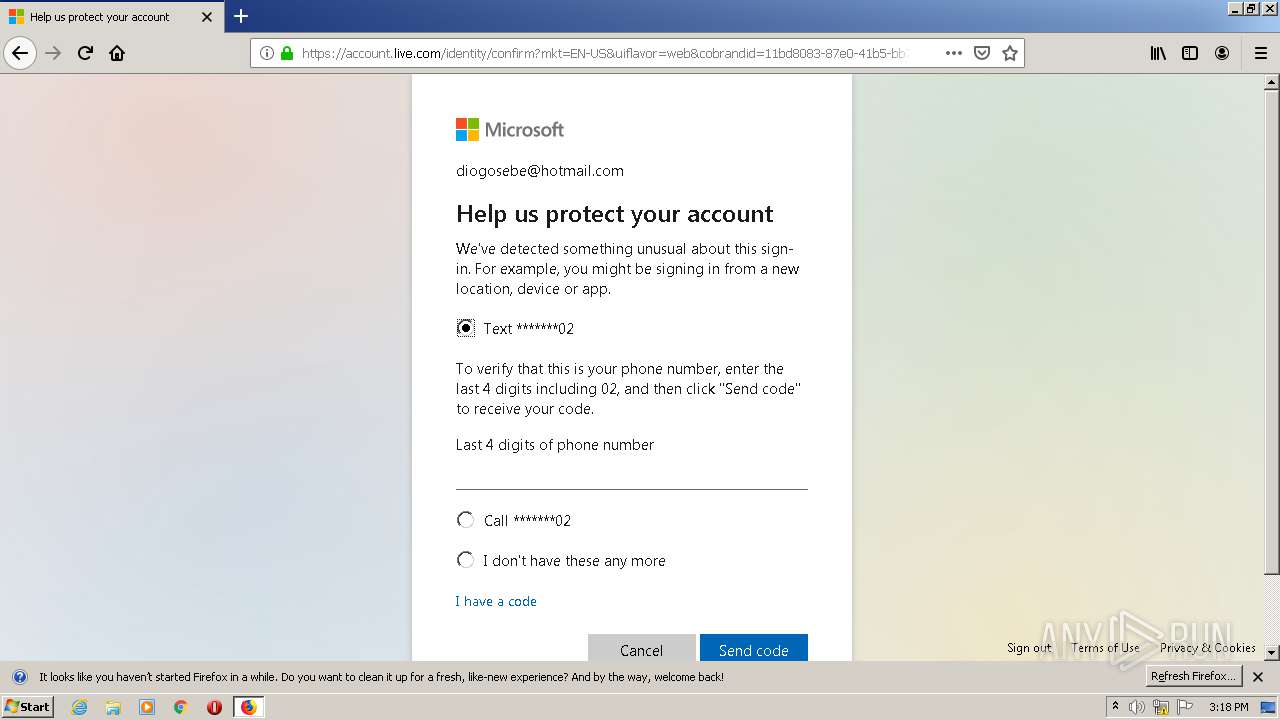The image size is (1280, 720).
Task: Click the last 4 digits phone input field
Action: pos(632,474)
